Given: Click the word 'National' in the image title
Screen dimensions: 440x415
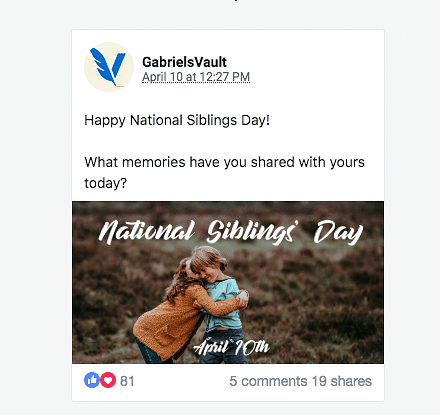Looking at the screenshot, I should coord(146,231).
